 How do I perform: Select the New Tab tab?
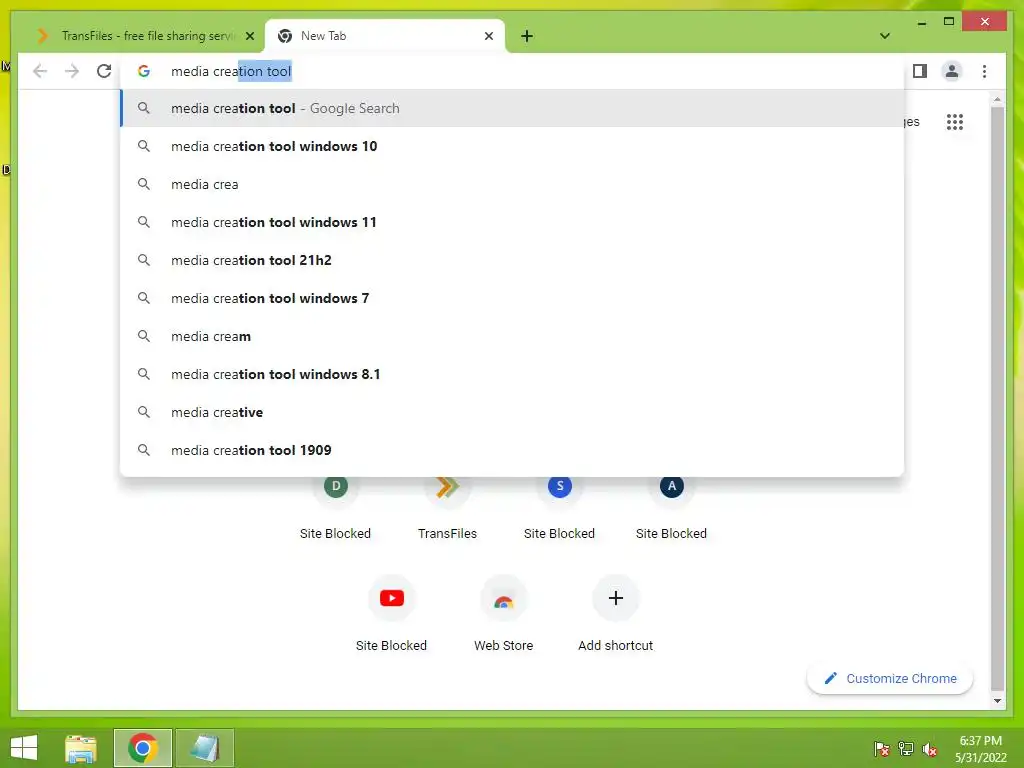point(384,36)
